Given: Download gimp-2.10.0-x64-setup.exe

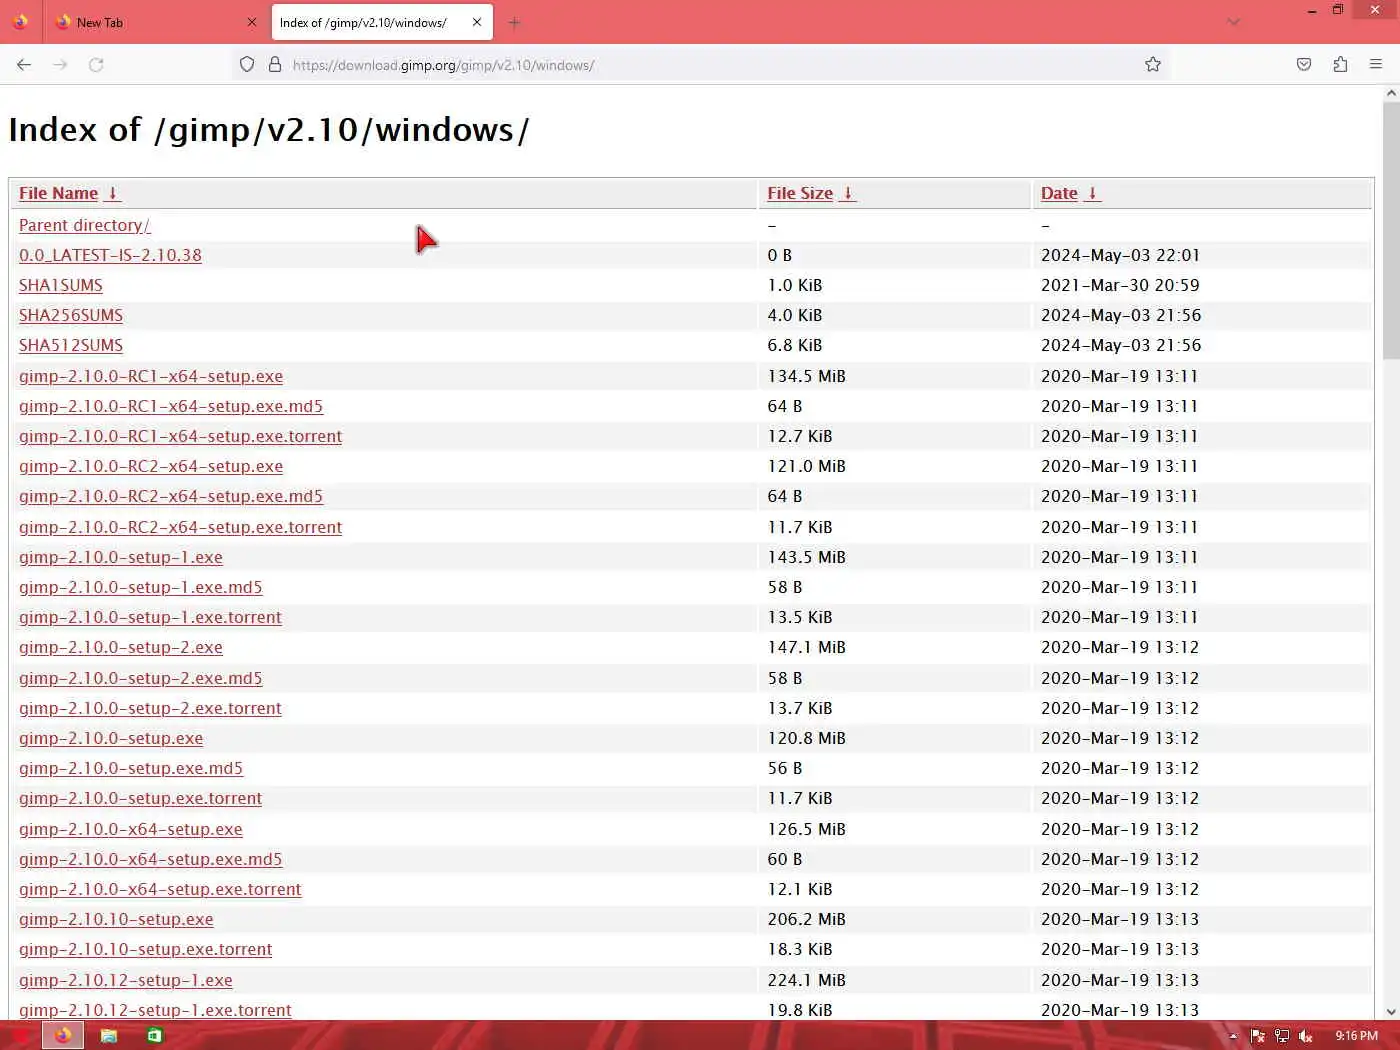Looking at the screenshot, I should tap(130, 829).
